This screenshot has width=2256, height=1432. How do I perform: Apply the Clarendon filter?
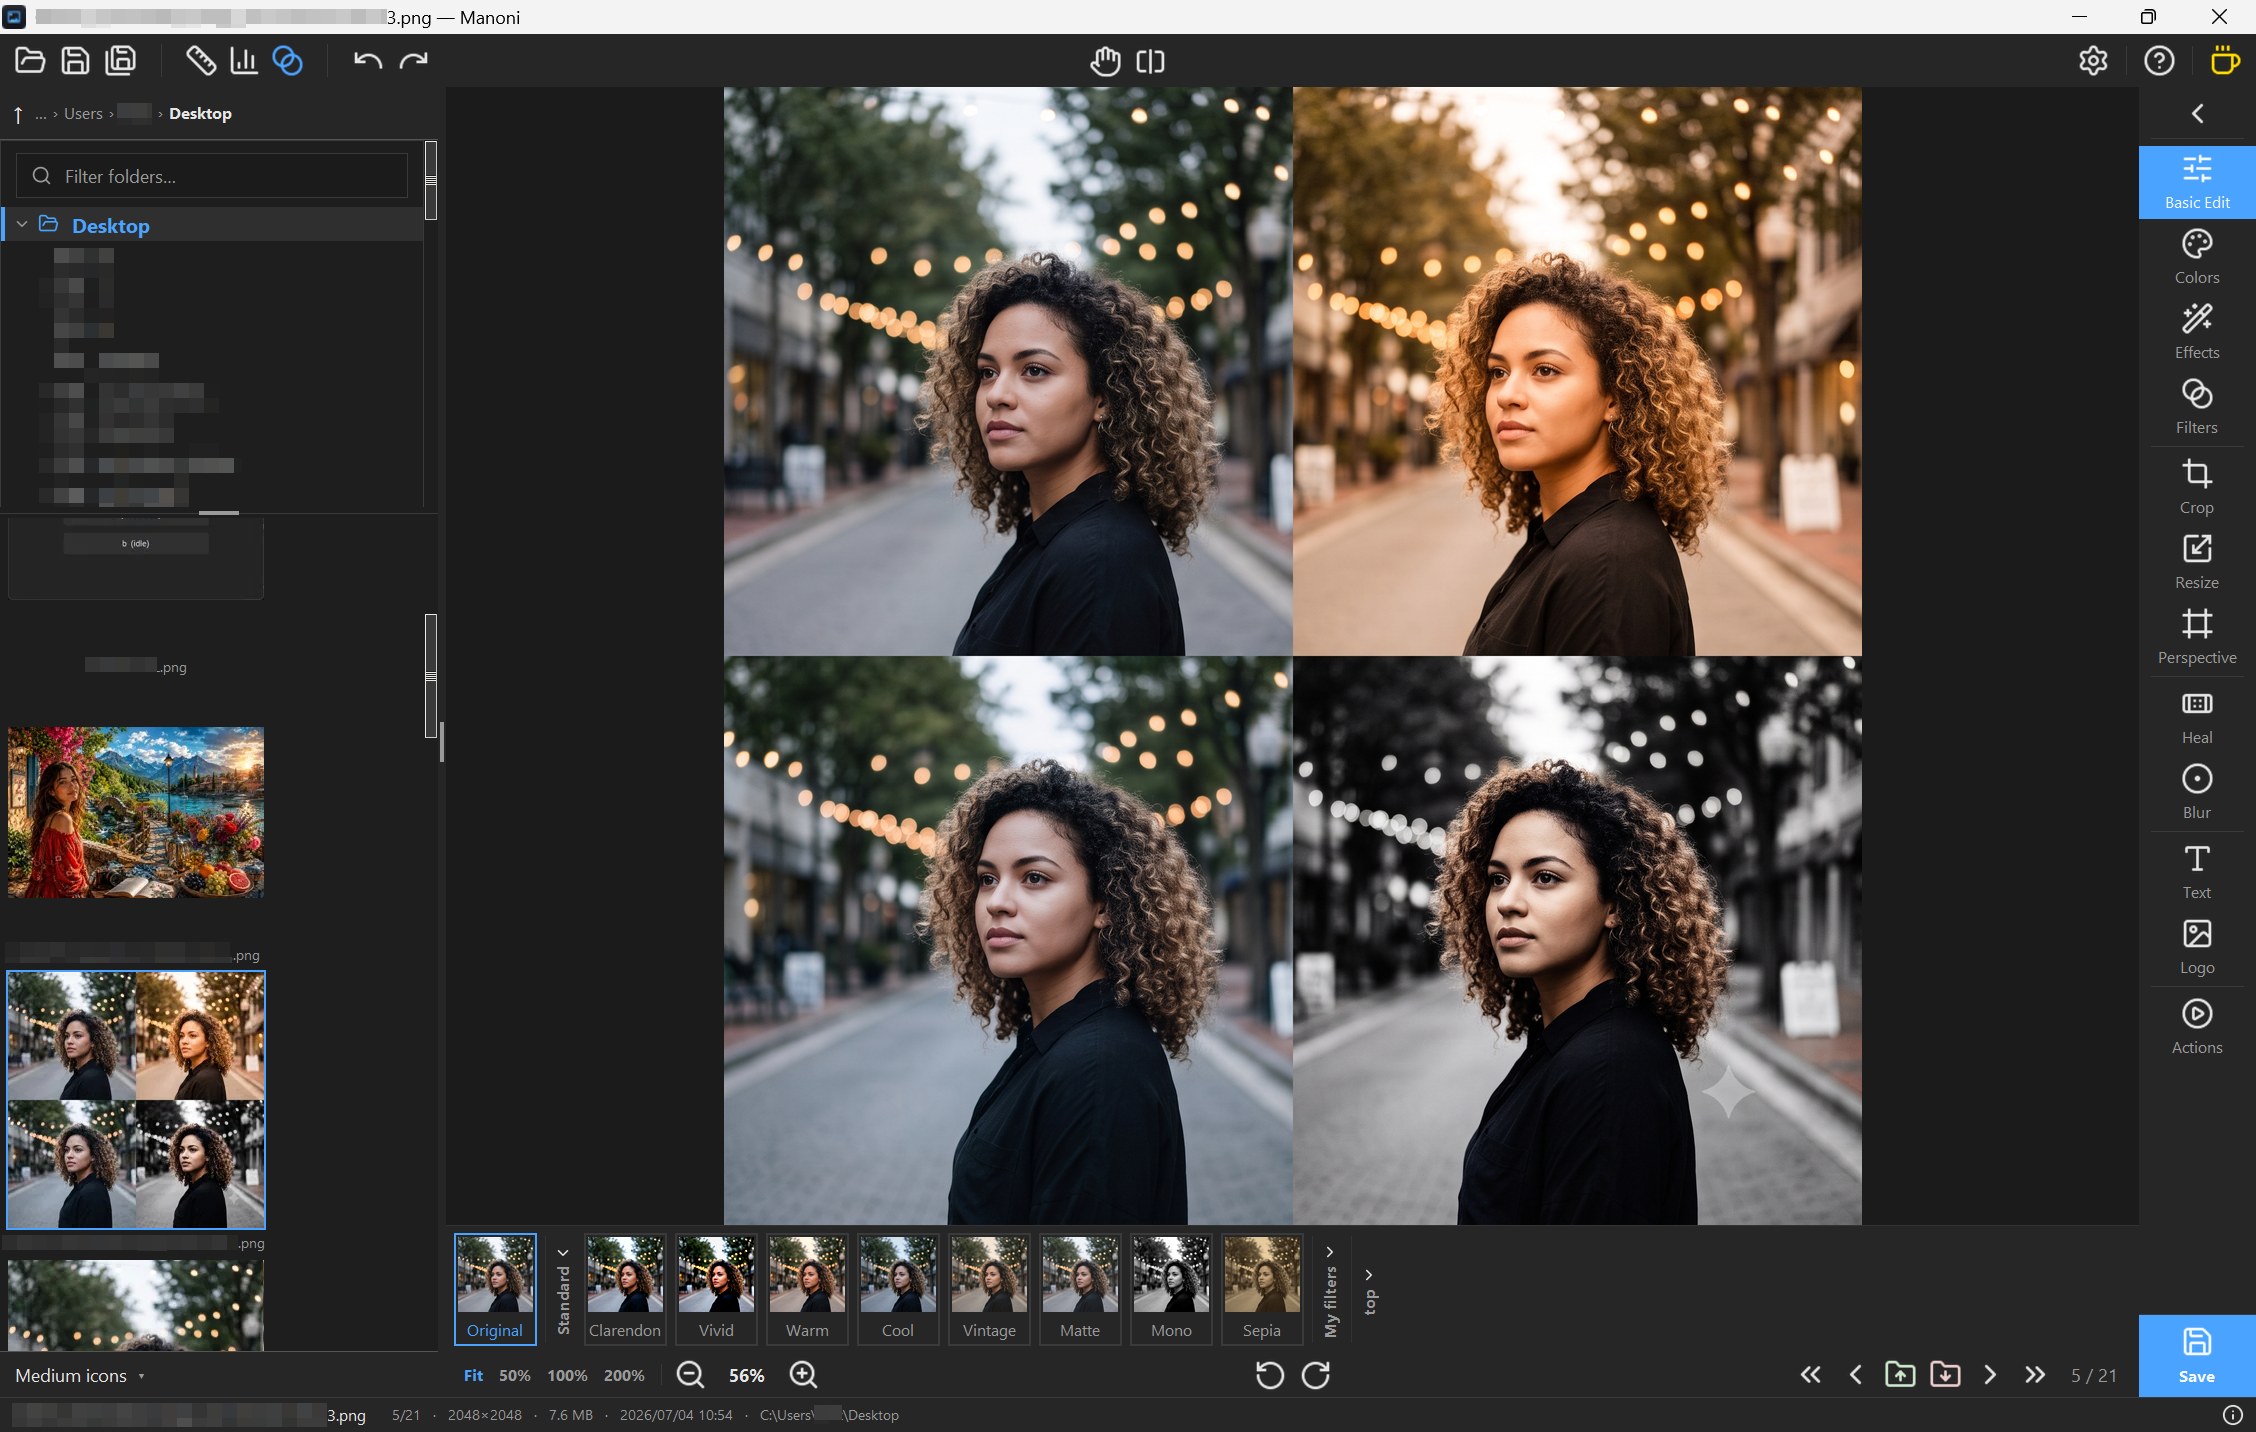click(625, 1288)
